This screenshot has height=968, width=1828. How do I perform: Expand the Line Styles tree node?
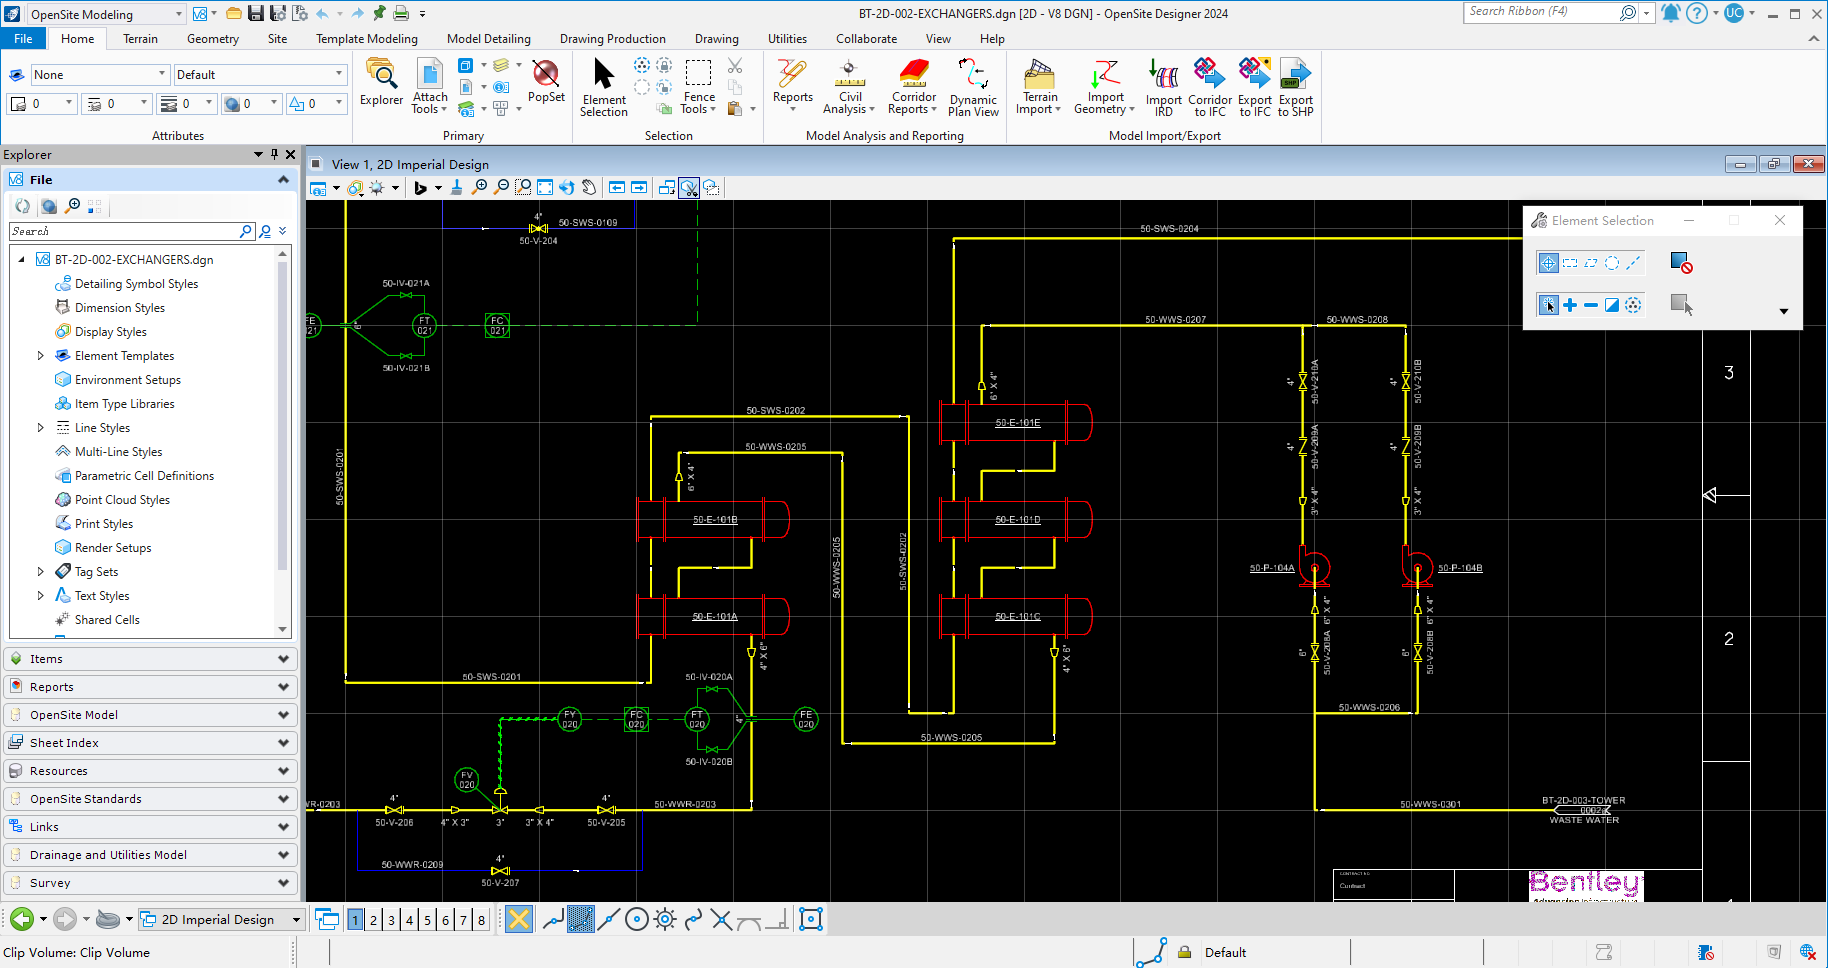click(x=41, y=427)
